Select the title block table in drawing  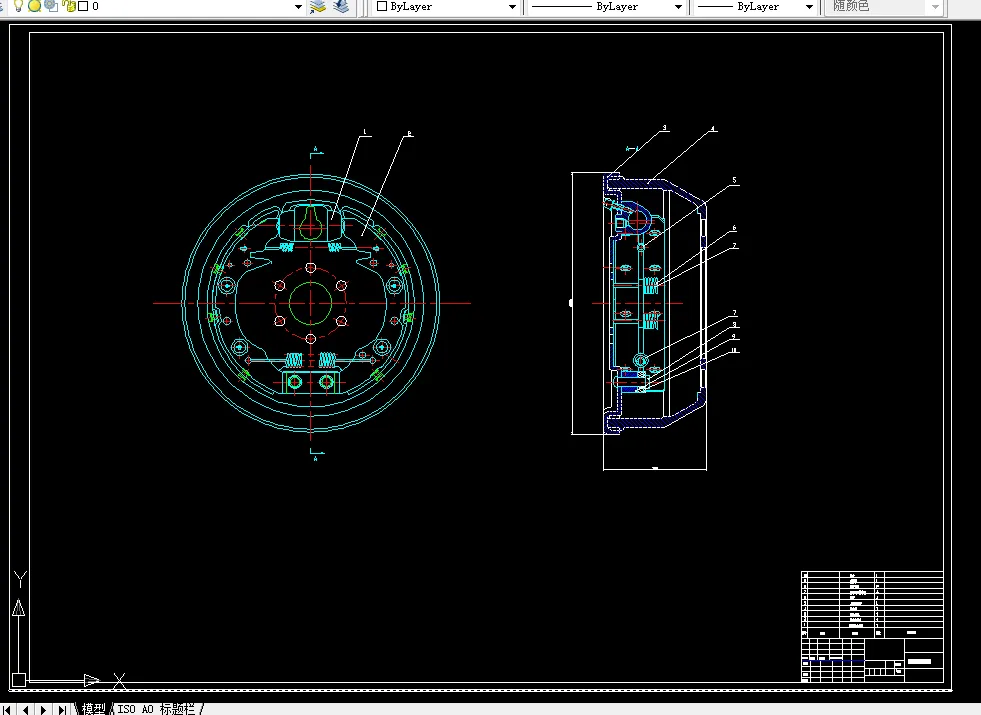(872, 626)
